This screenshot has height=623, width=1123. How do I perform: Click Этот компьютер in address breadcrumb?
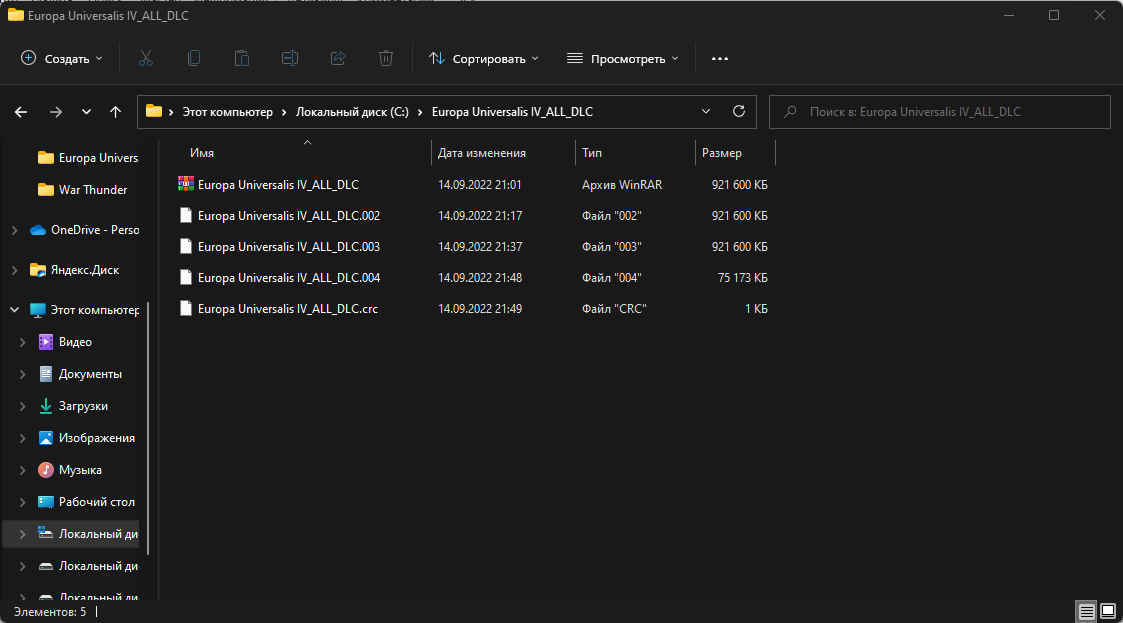[228, 112]
